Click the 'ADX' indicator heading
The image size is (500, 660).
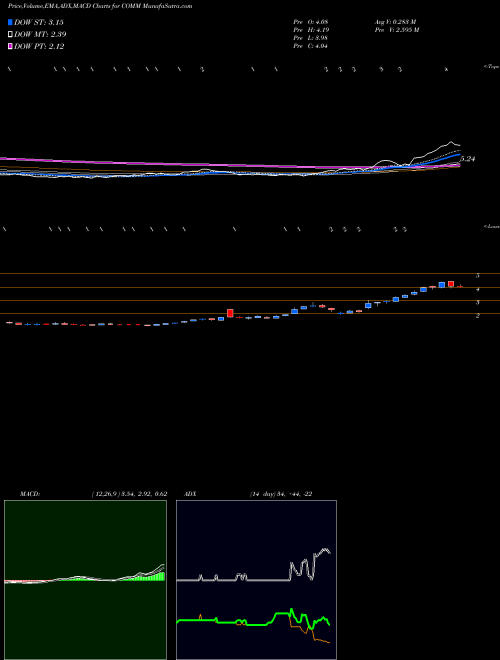(190, 494)
